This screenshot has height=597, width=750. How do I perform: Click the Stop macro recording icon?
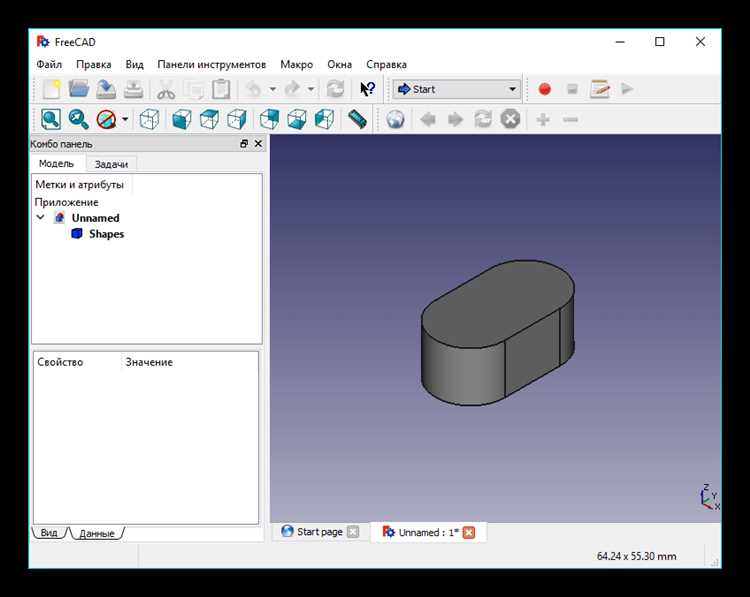[572, 89]
